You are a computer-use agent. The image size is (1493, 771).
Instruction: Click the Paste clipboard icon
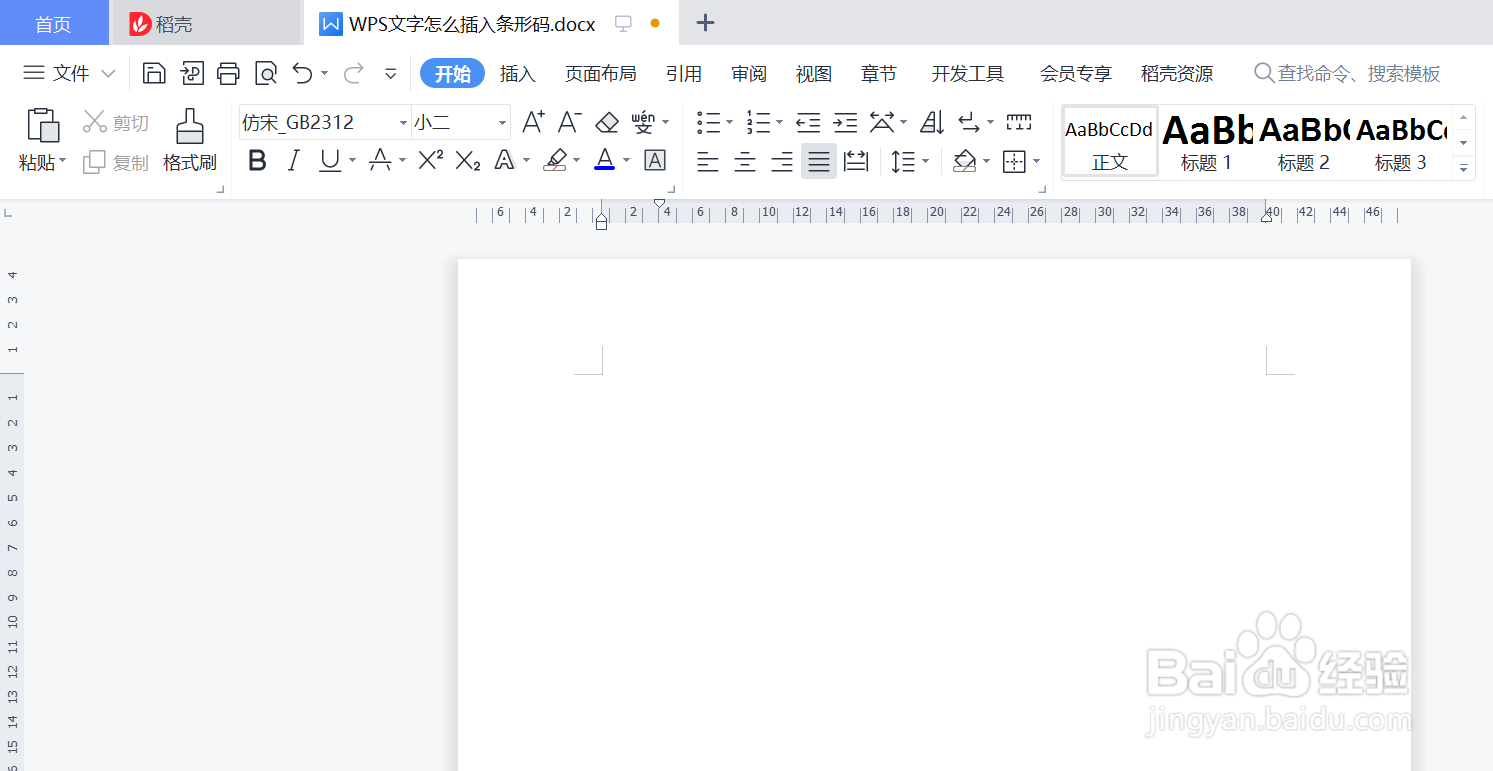(x=43, y=125)
